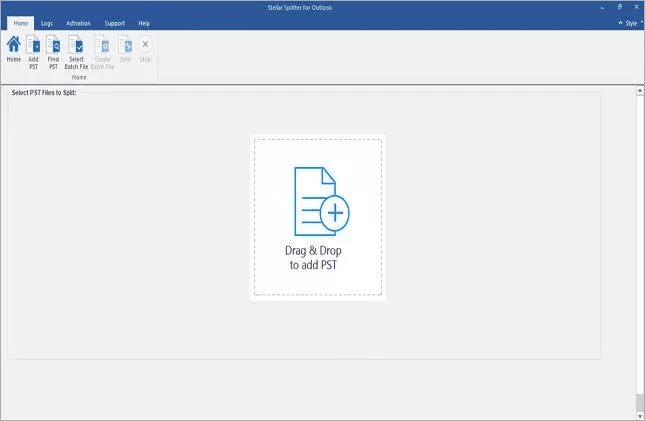
Task: Go to the Activation tab
Action: (78, 22)
